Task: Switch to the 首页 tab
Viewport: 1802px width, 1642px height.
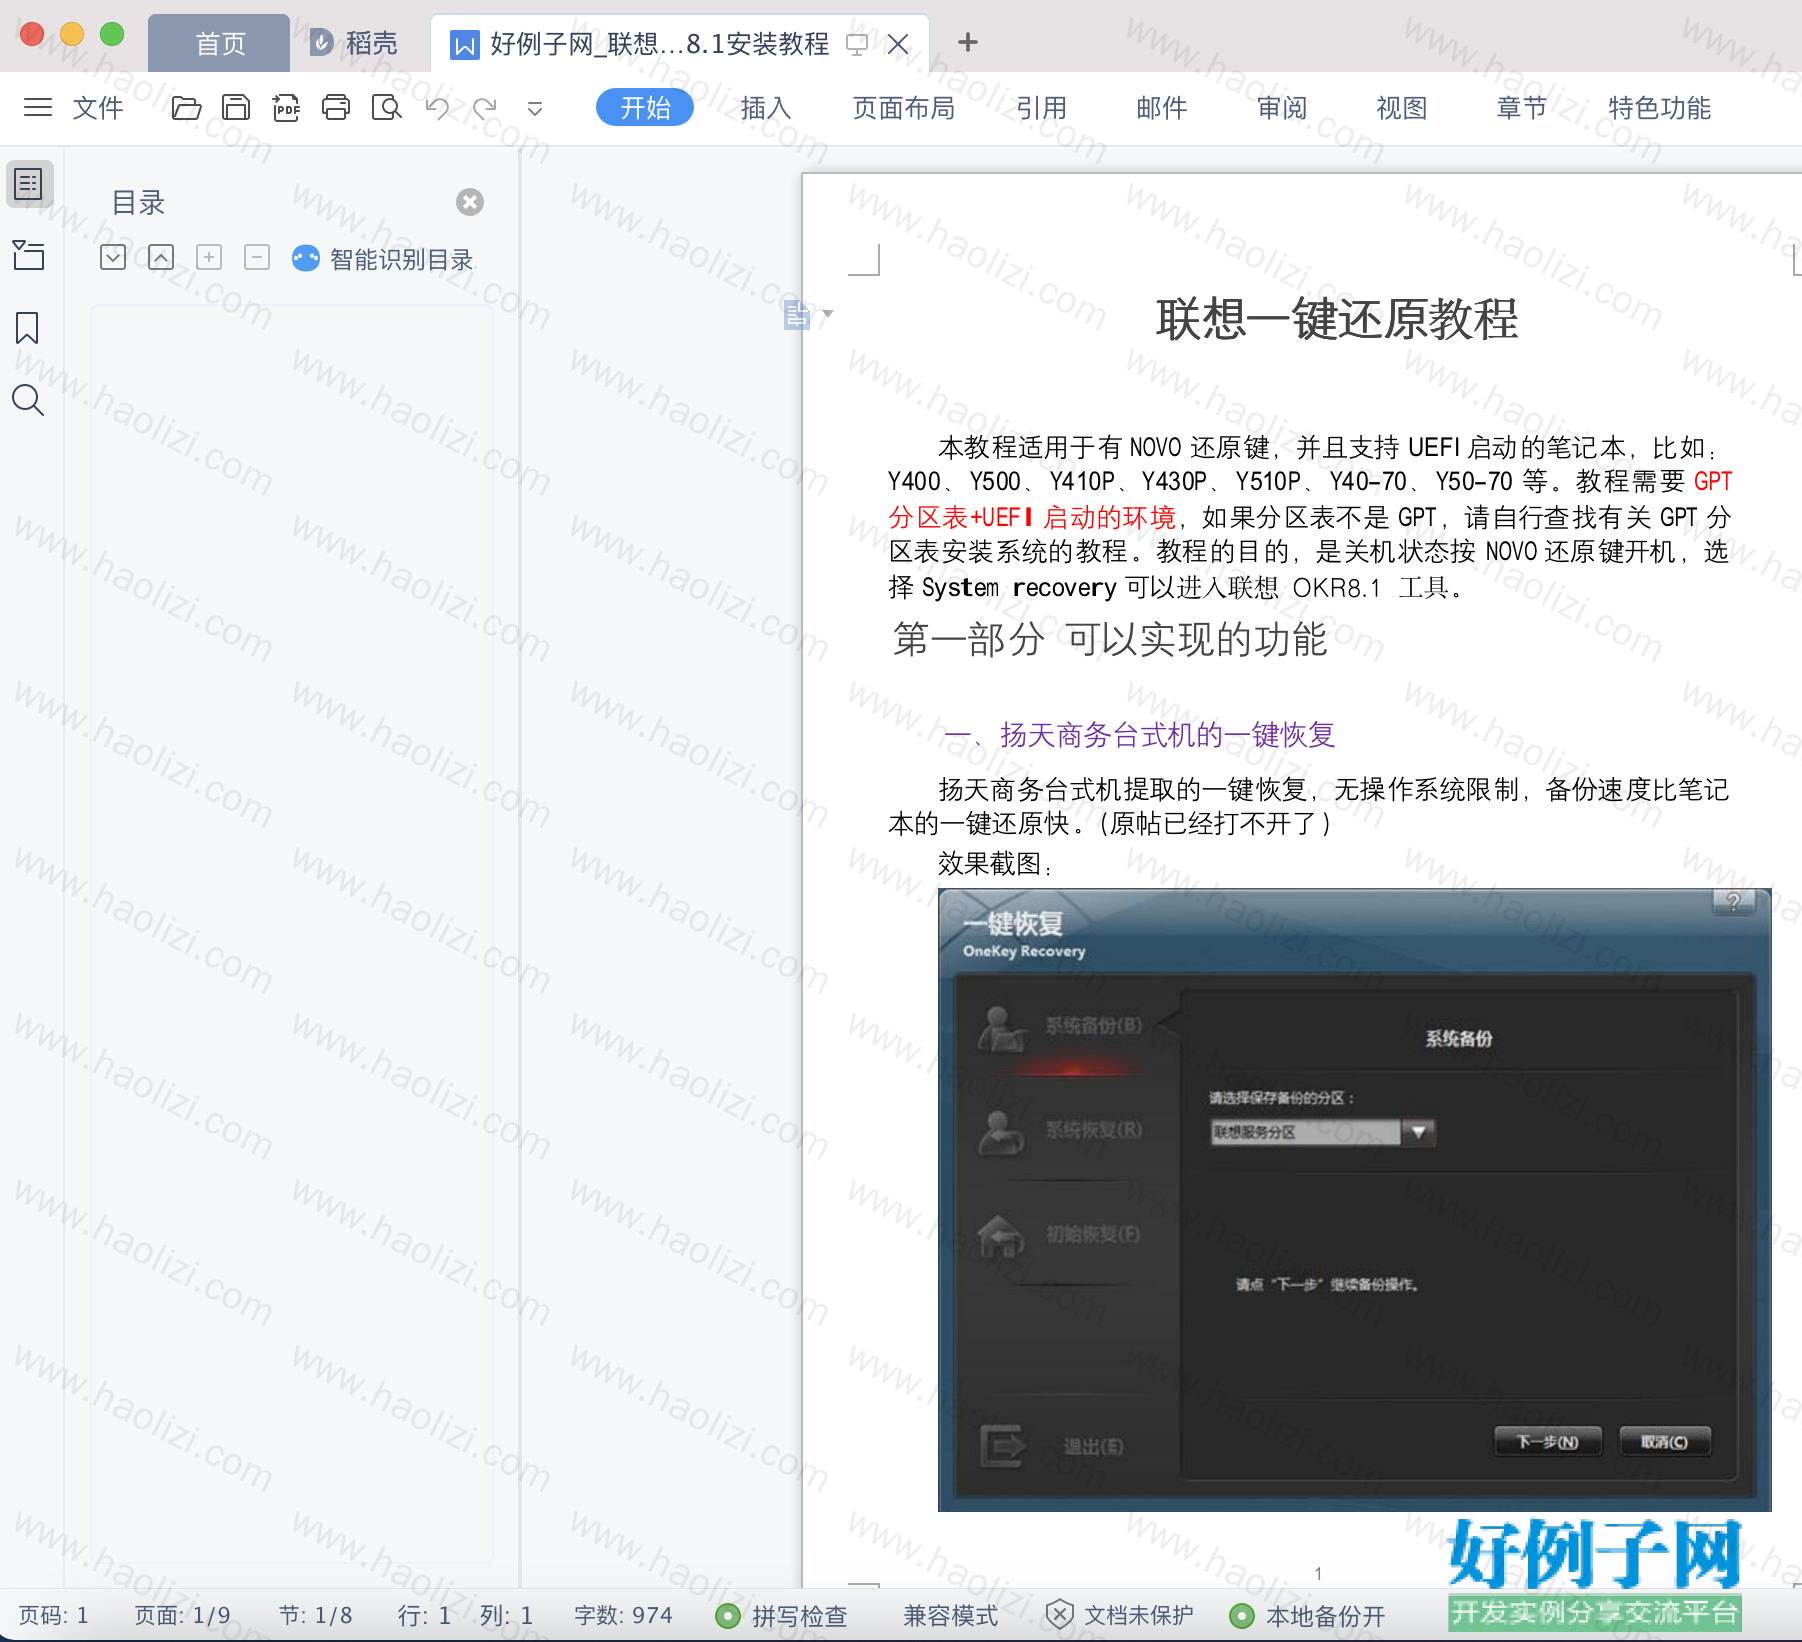Action: [220, 43]
